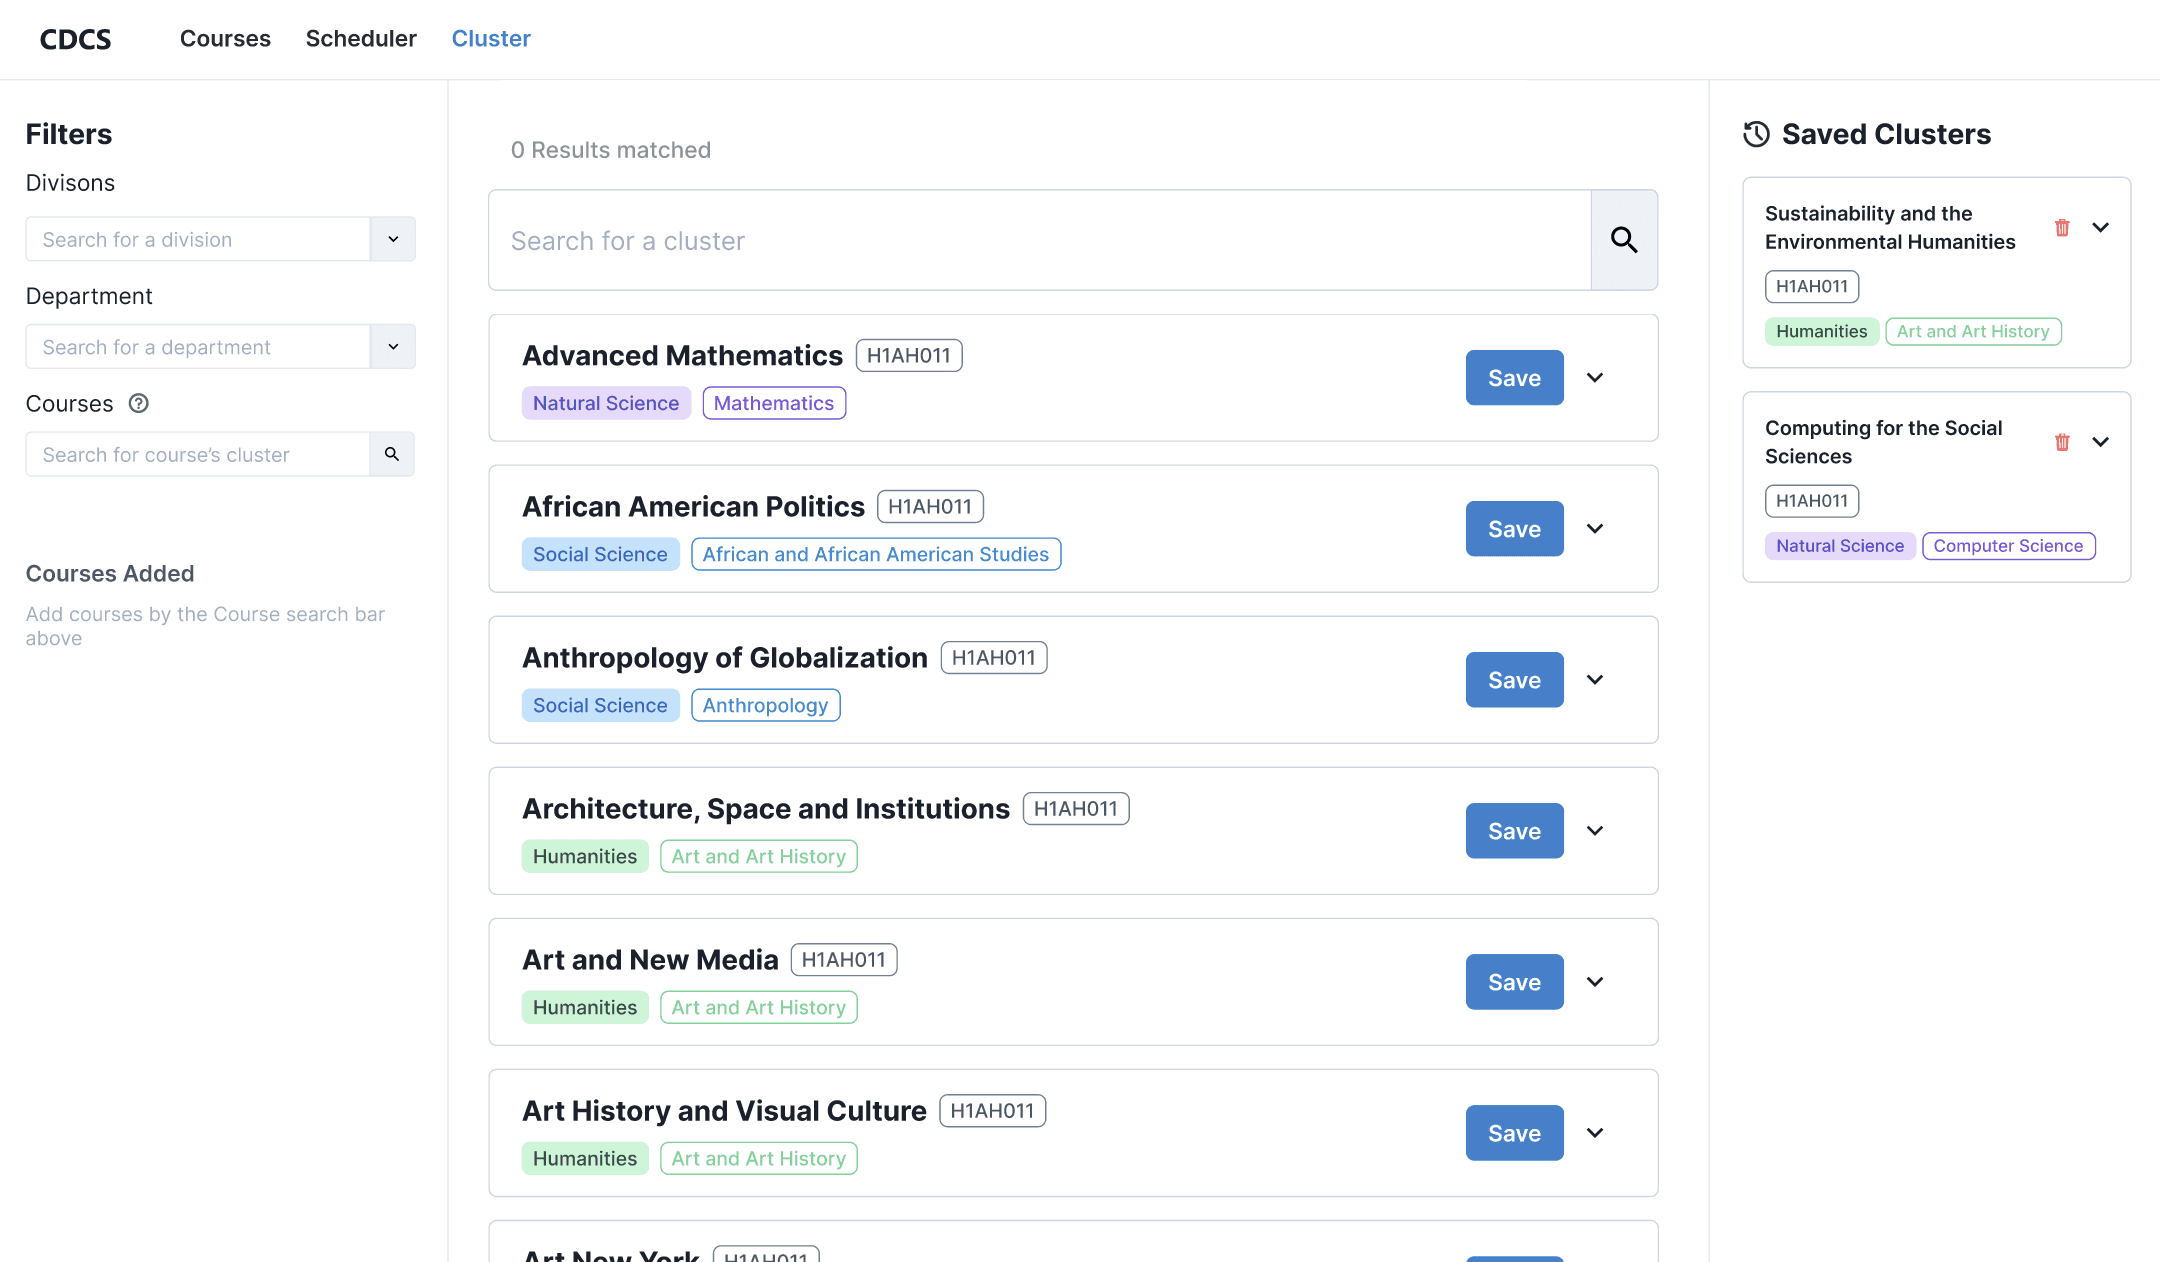Open the division dropdown arrow

pos(393,239)
